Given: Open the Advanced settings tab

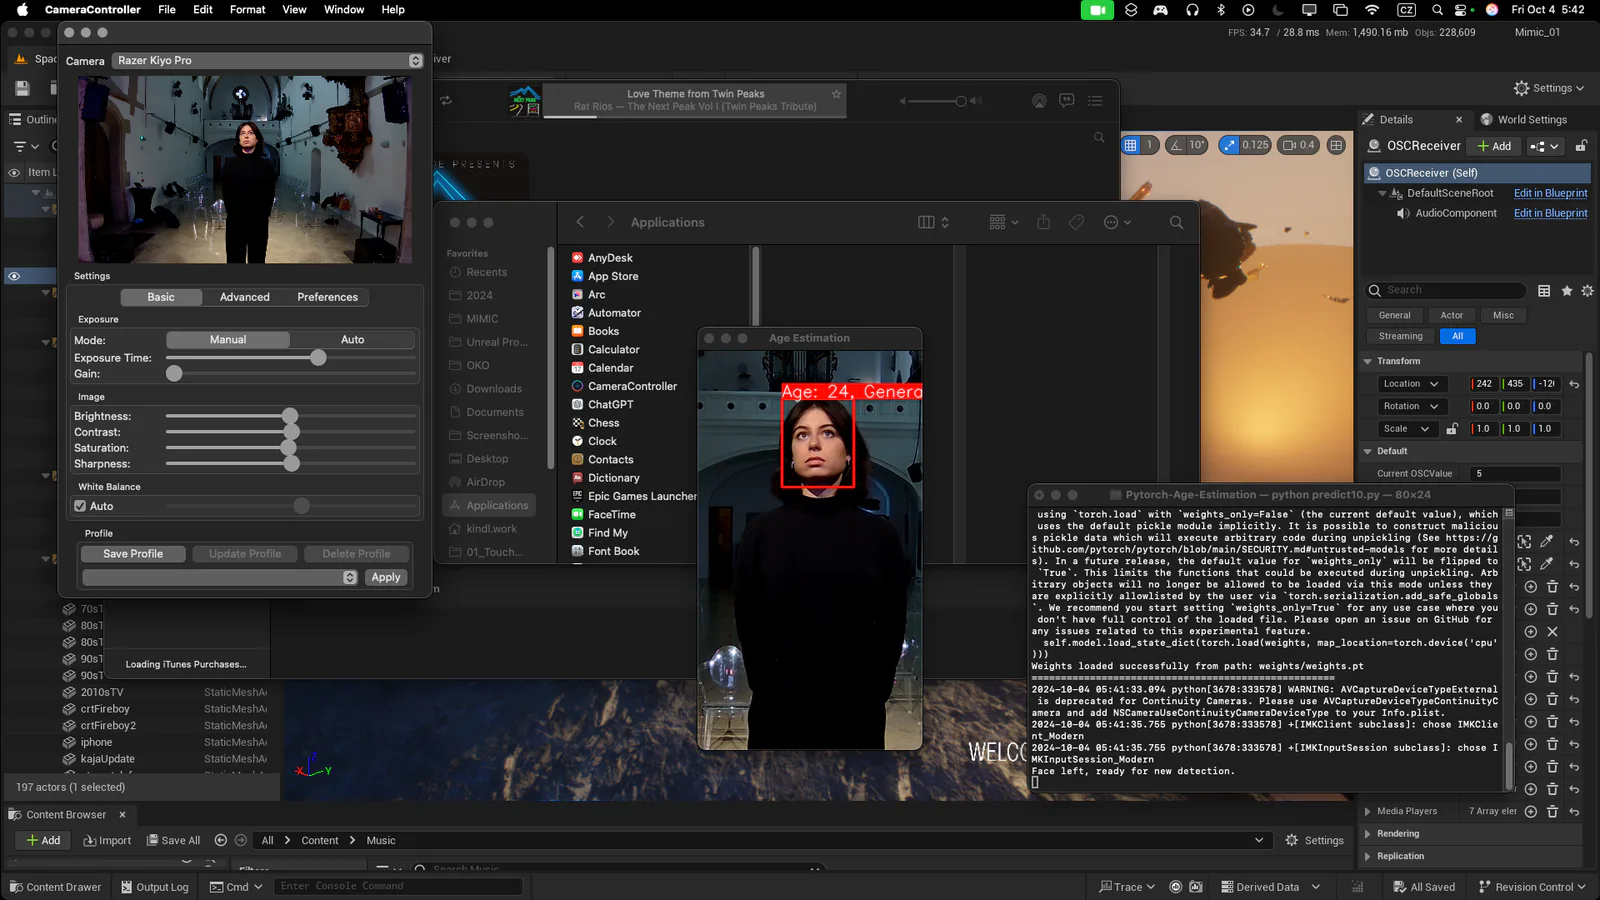Looking at the screenshot, I should 245,297.
